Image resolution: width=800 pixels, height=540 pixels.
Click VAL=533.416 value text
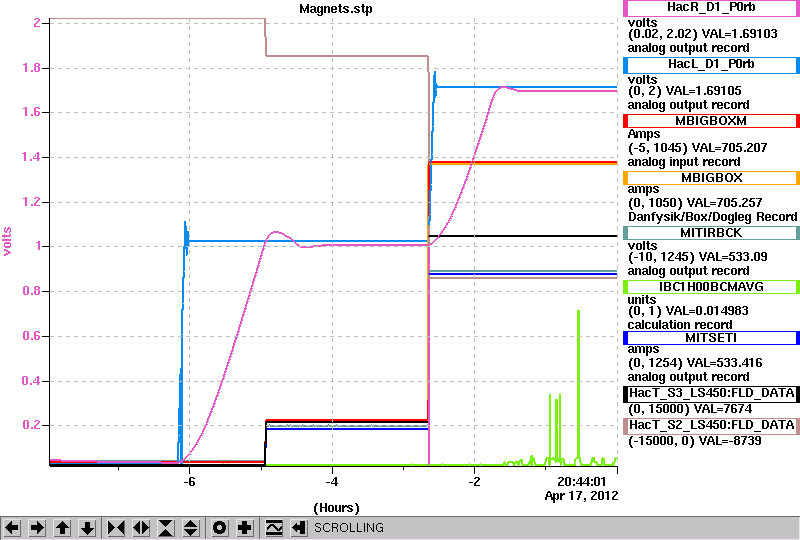(725, 363)
